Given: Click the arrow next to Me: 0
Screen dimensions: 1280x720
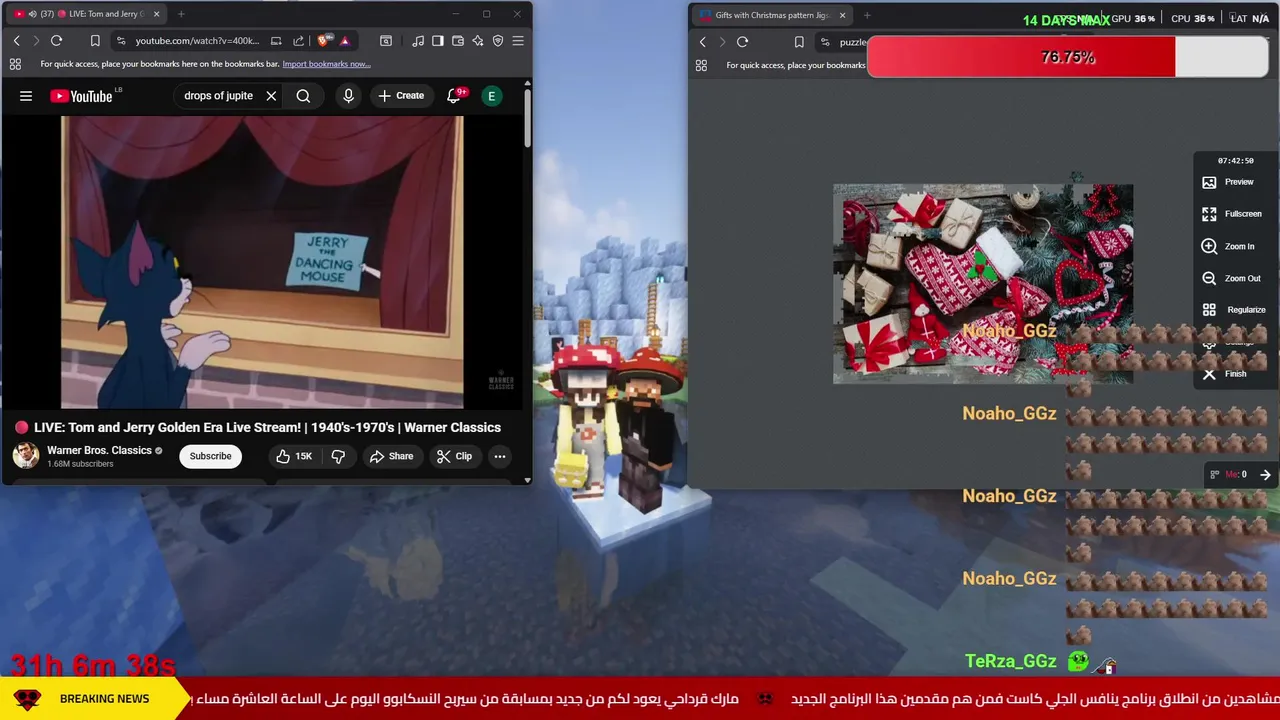Looking at the screenshot, I should tap(1265, 475).
